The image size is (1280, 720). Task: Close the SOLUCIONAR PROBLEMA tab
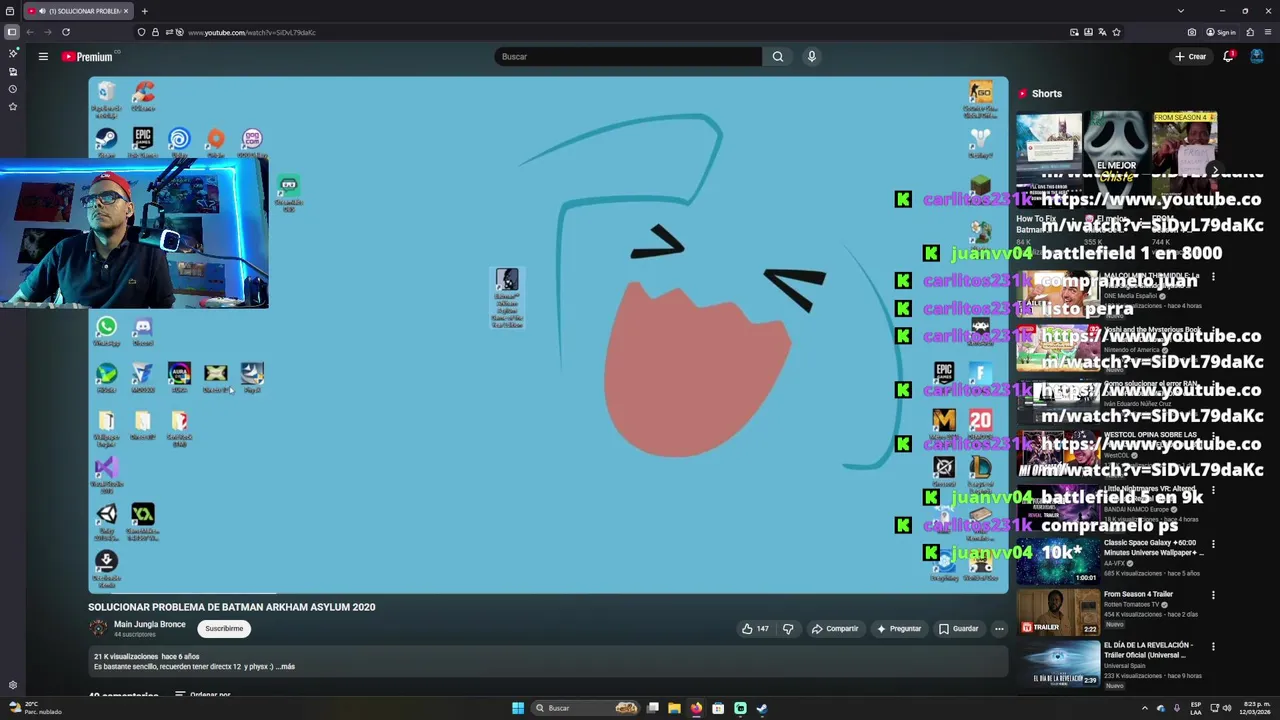(x=126, y=11)
